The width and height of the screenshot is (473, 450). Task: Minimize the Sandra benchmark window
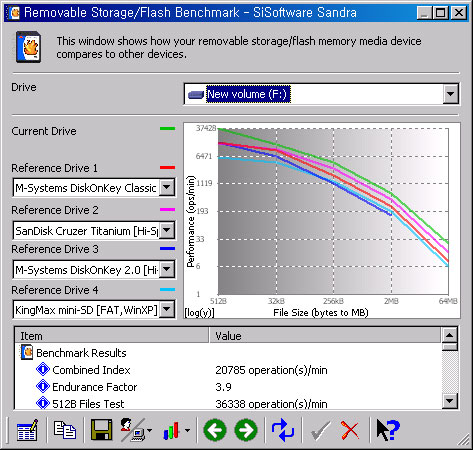[x=425, y=13]
